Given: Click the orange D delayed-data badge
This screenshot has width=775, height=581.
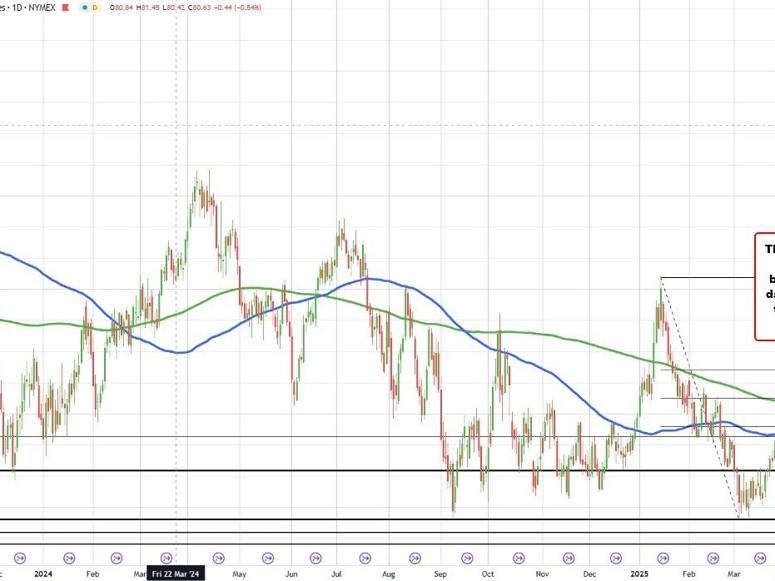Looking at the screenshot, I should tap(95, 8).
